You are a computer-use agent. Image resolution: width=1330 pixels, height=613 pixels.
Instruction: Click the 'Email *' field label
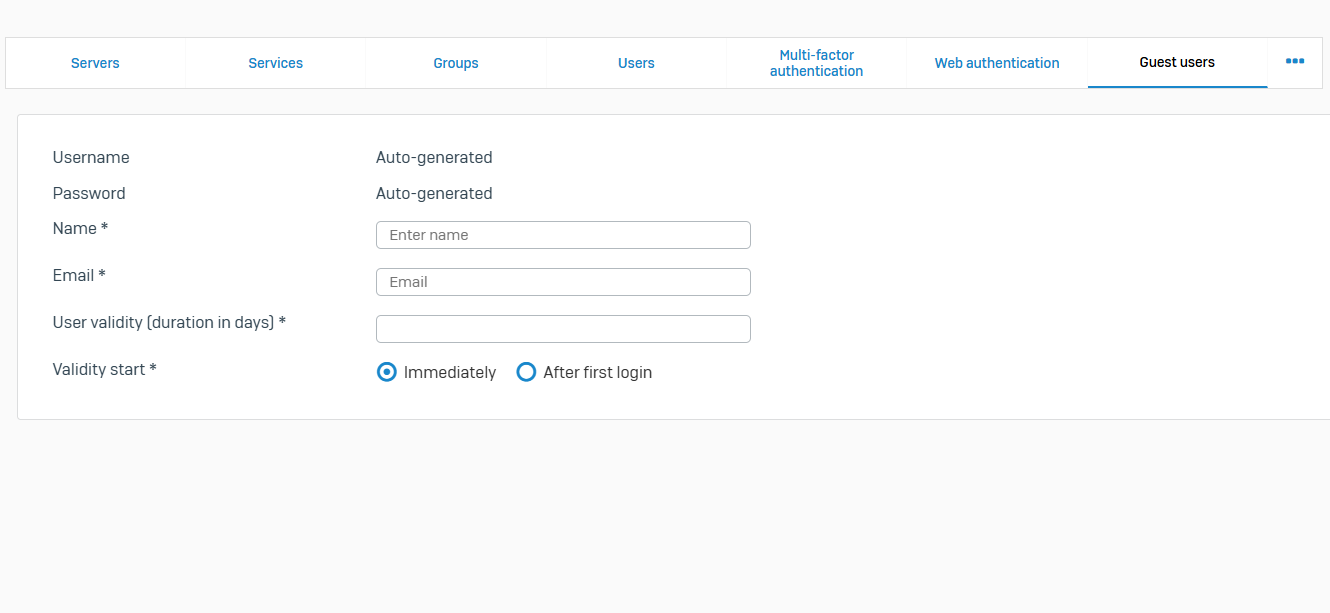[x=79, y=275]
